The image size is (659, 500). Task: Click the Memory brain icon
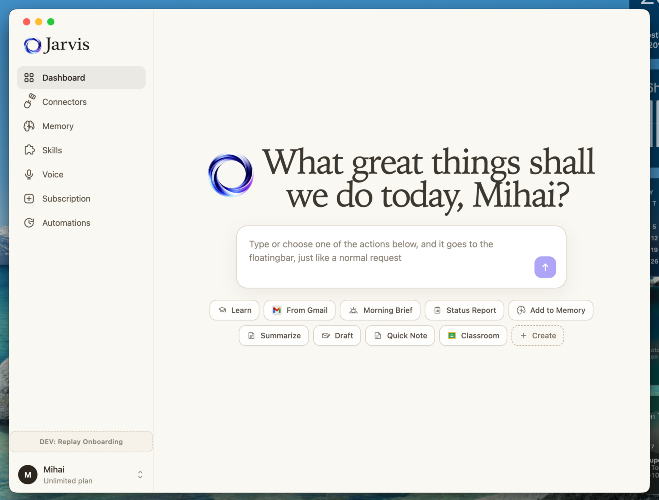[29, 126]
